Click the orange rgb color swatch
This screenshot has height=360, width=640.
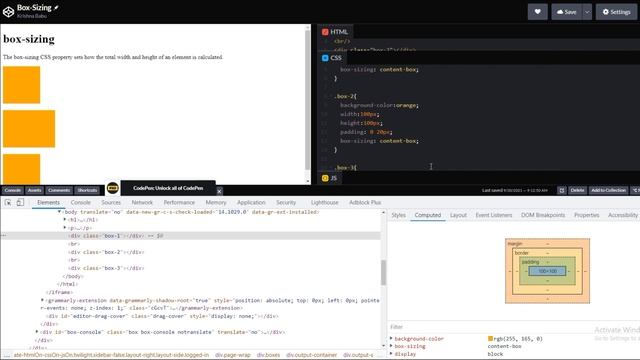click(490, 339)
